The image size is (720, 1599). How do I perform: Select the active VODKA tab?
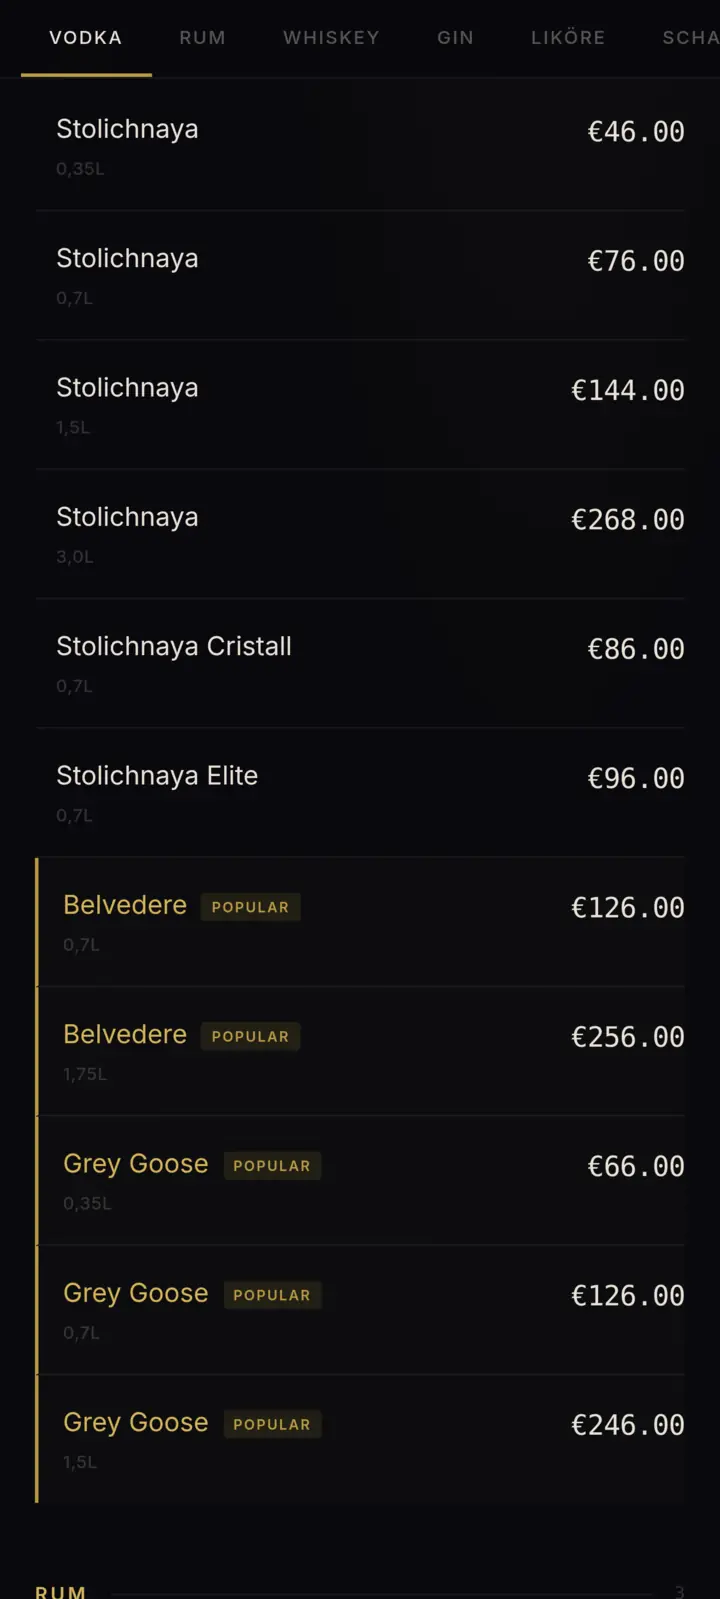[85, 37]
